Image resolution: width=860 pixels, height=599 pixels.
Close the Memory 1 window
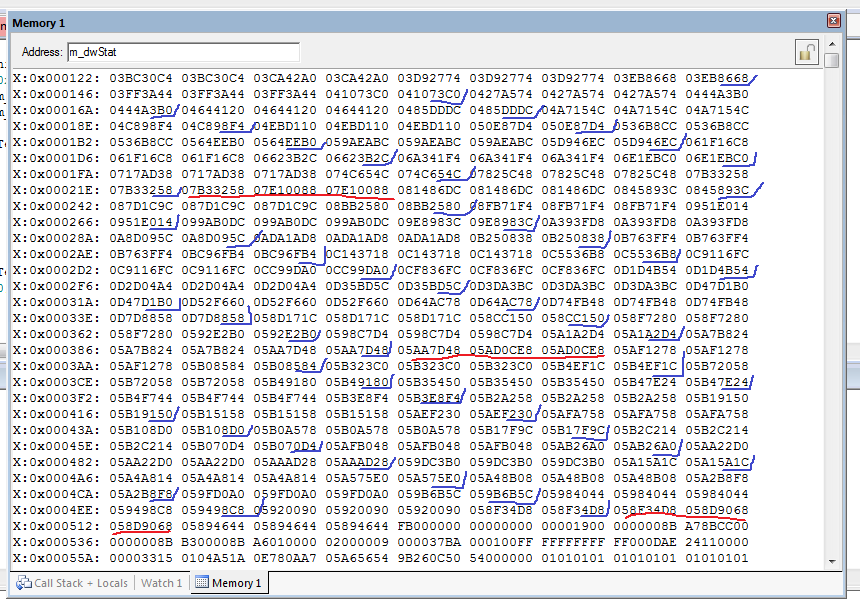coord(833,21)
